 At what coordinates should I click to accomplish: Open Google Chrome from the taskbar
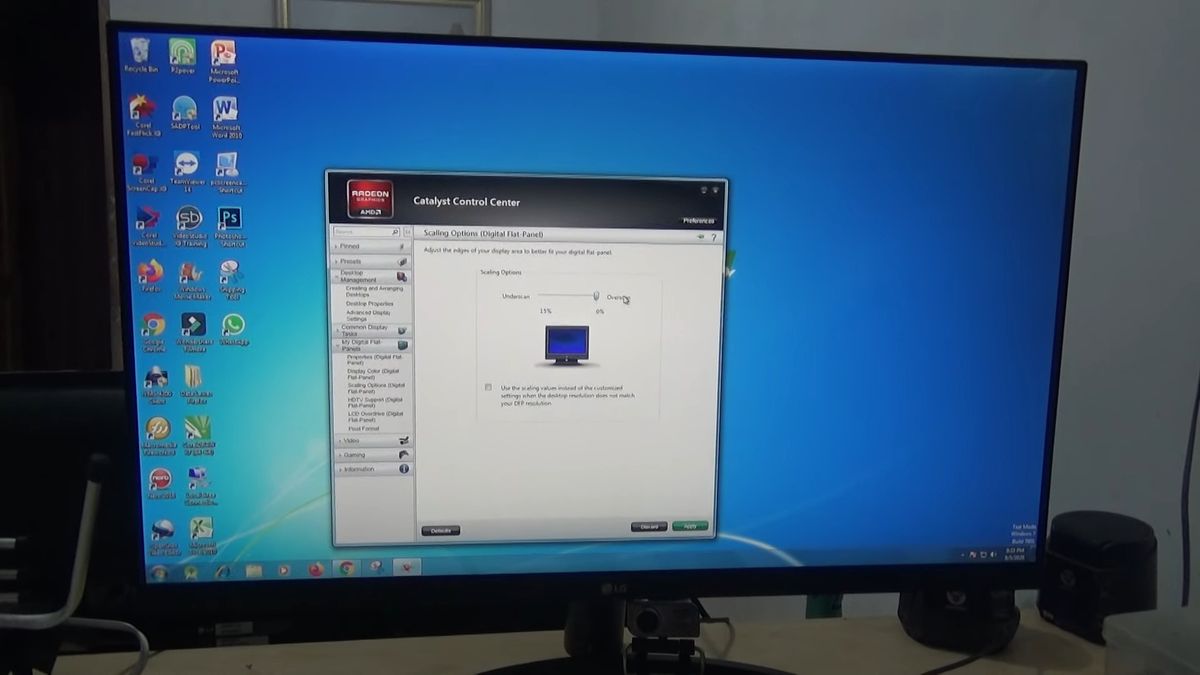point(346,568)
